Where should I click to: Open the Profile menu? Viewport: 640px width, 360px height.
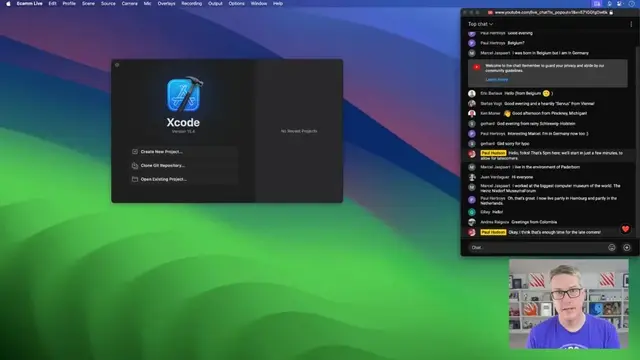point(69,4)
